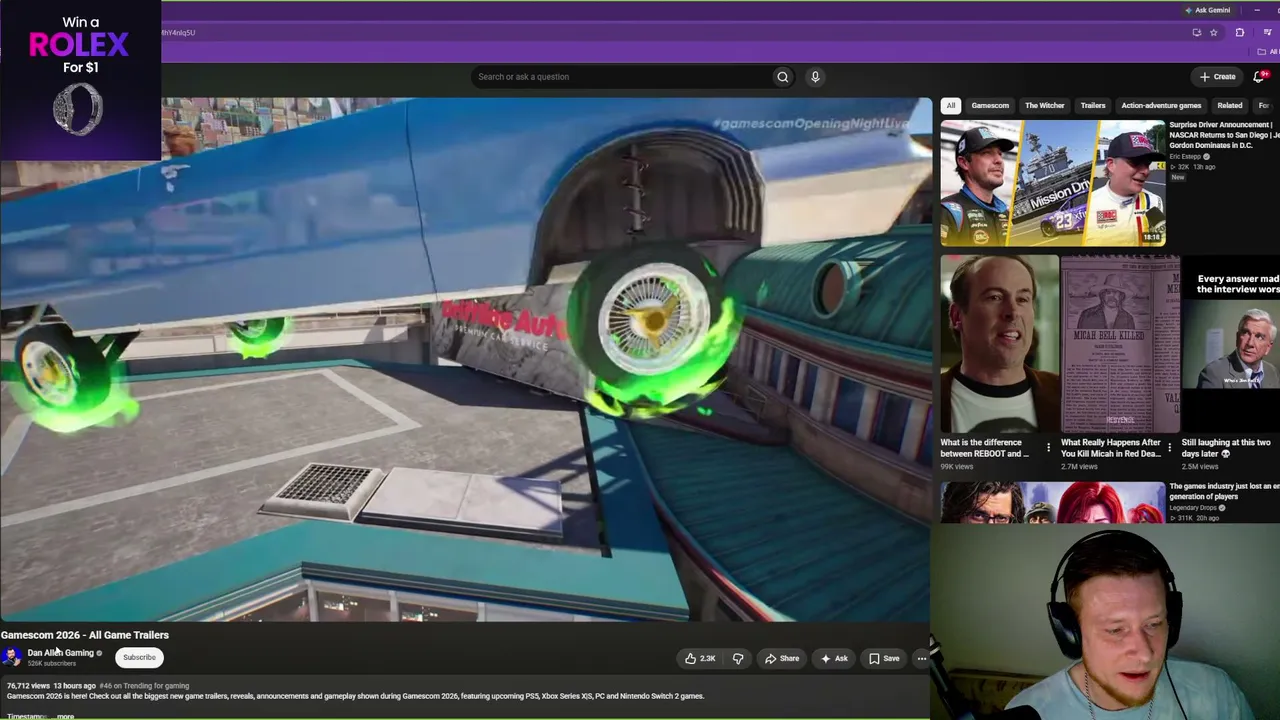The height and width of the screenshot is (720, 1280).
Task: Open the games industry video thumbnail
Action: (x=1053, y=502)
